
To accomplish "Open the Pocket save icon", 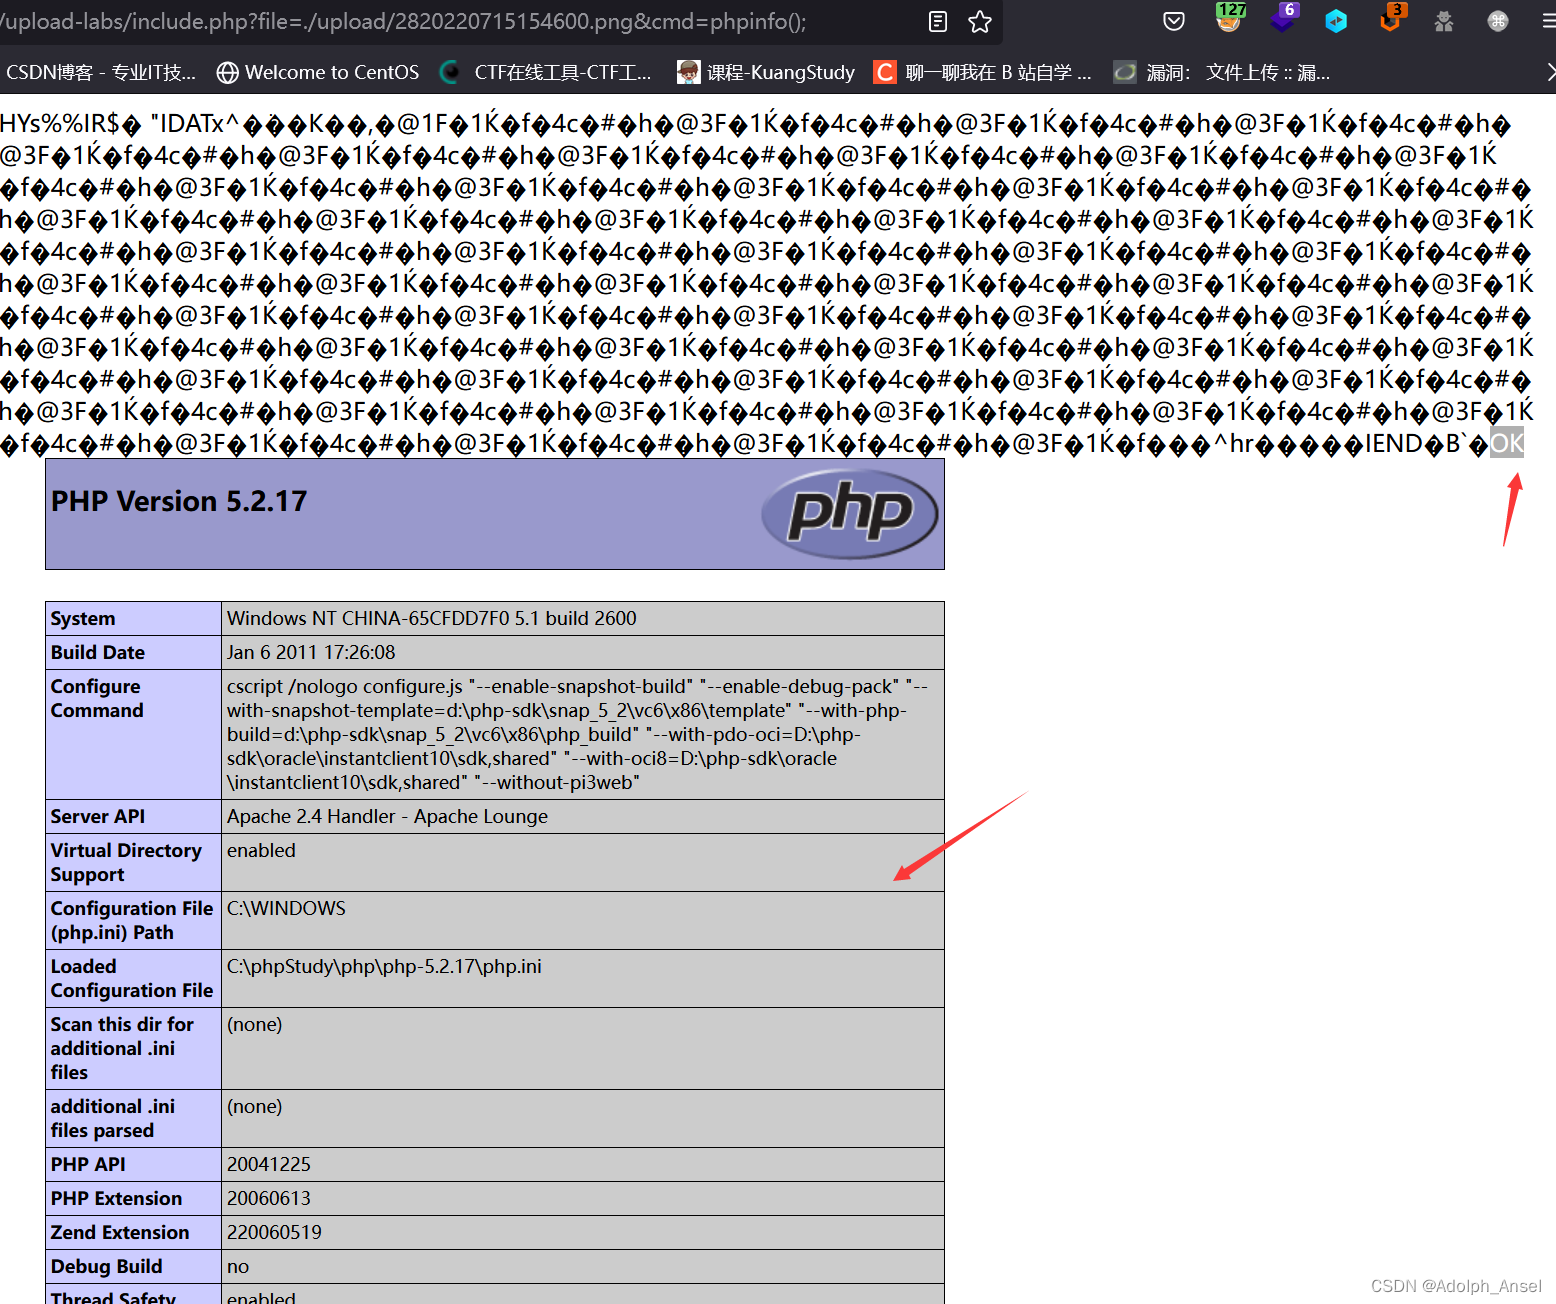I will pyautogui.click(x=1174, y=21).
